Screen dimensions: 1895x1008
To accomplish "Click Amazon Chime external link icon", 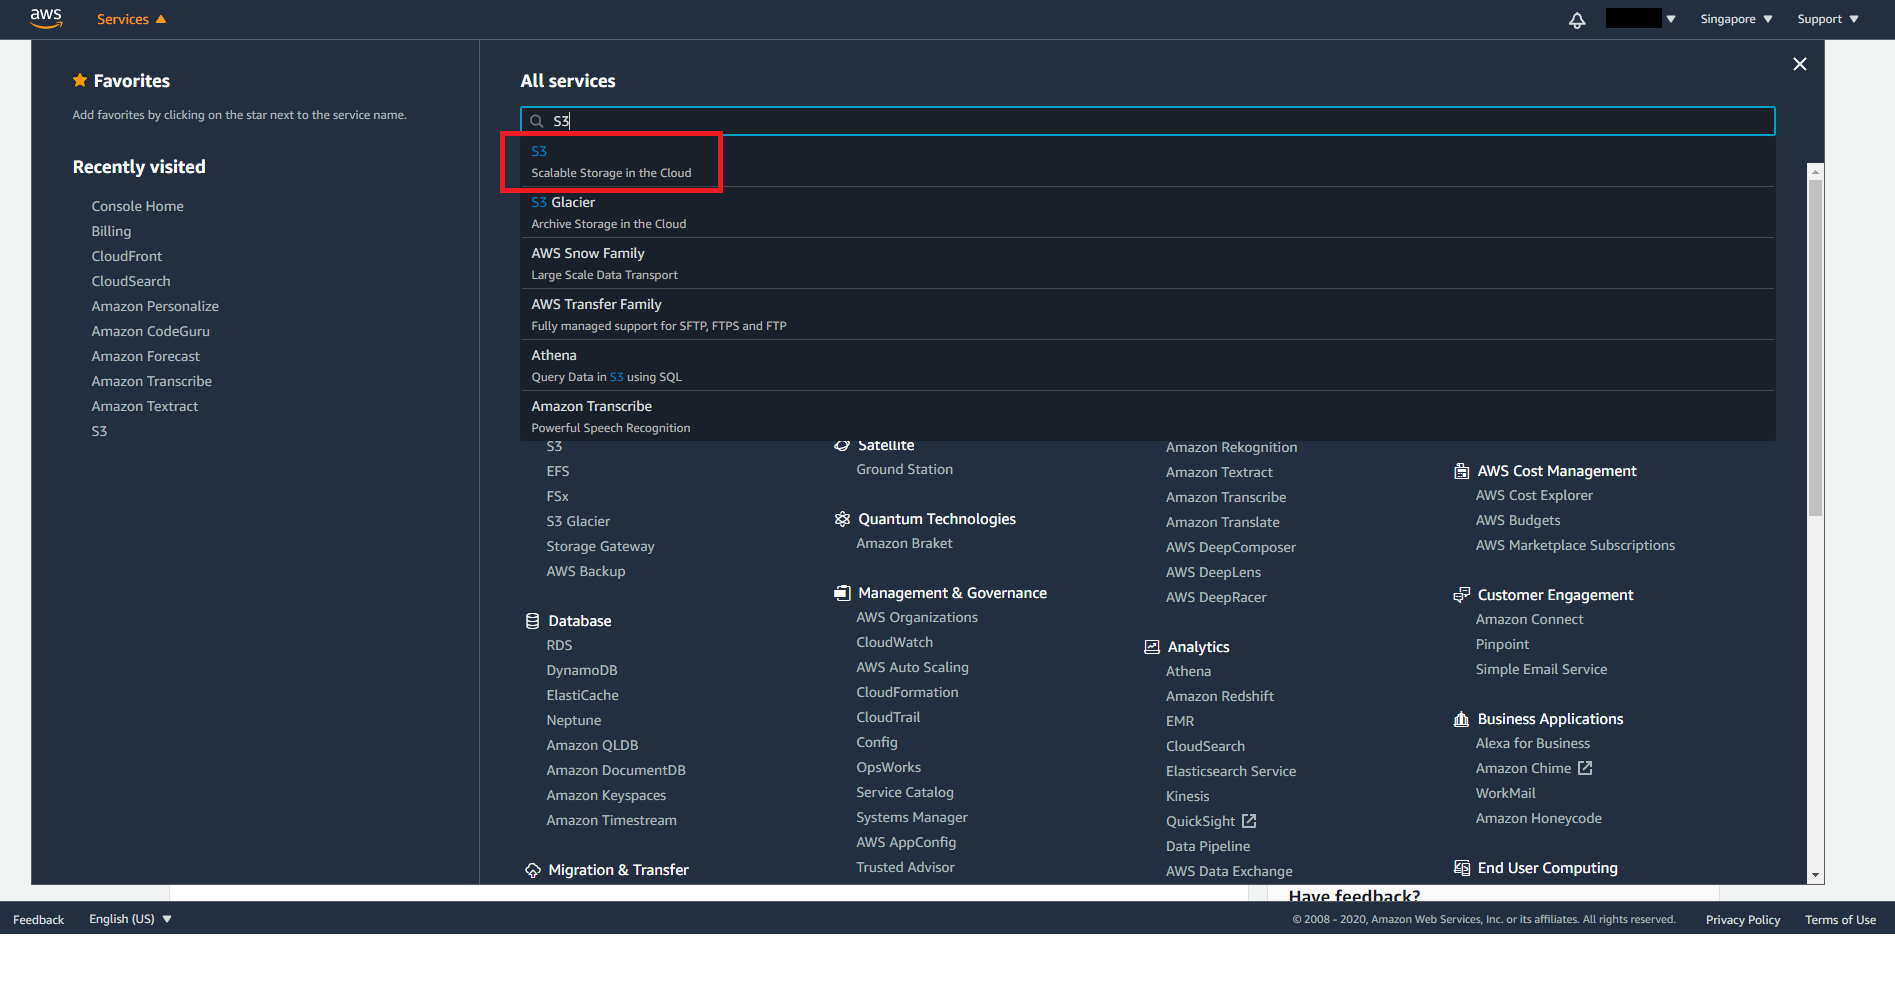I will (x=1585, y=768).
